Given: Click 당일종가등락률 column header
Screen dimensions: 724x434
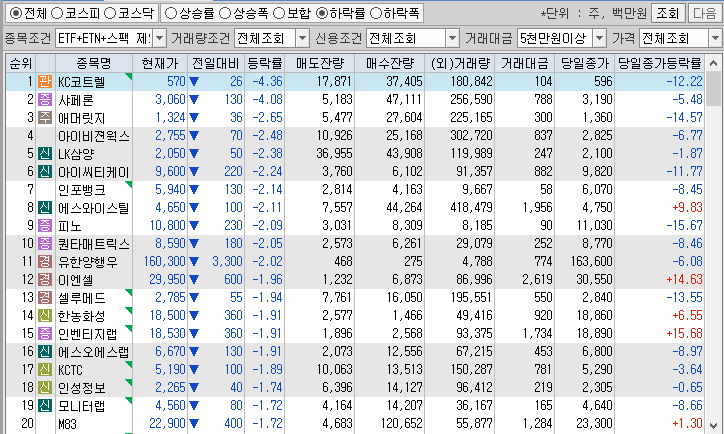Looking at the screenshot, I should [x=659, y=63].
